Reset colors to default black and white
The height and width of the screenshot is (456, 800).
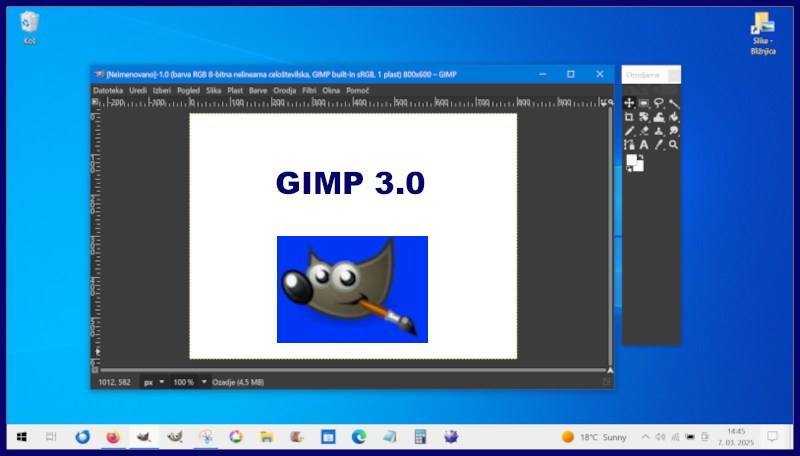tap(629, 169)
